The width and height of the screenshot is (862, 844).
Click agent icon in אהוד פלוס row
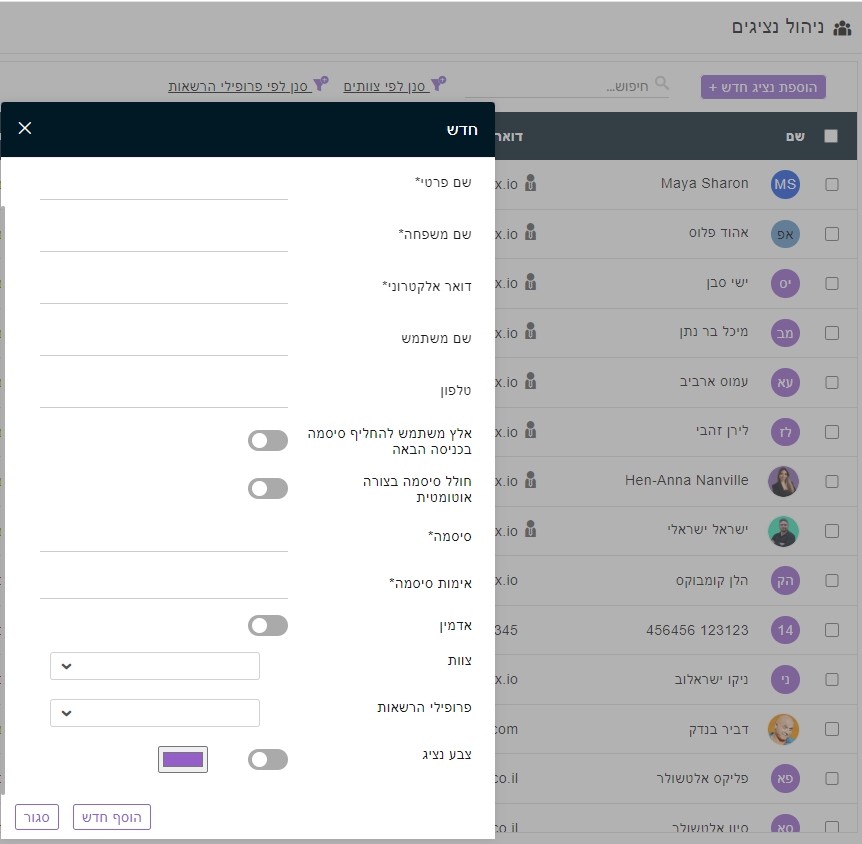530,233
